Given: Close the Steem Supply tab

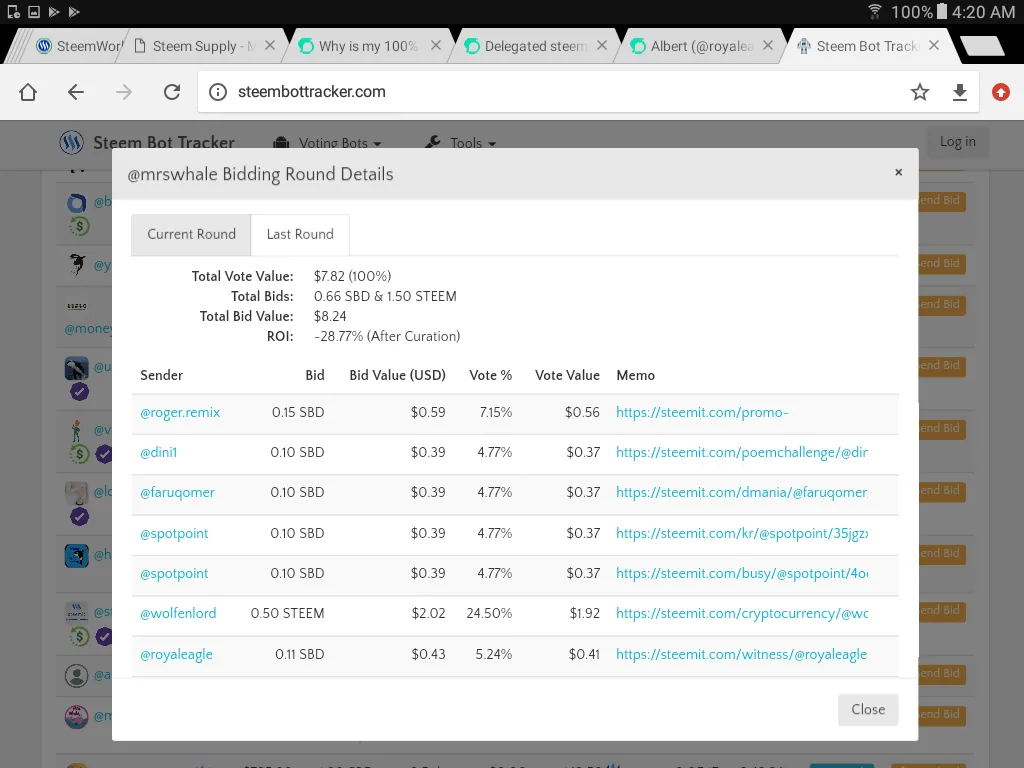Looking at the screenshot, I should [x=270, y=46].
